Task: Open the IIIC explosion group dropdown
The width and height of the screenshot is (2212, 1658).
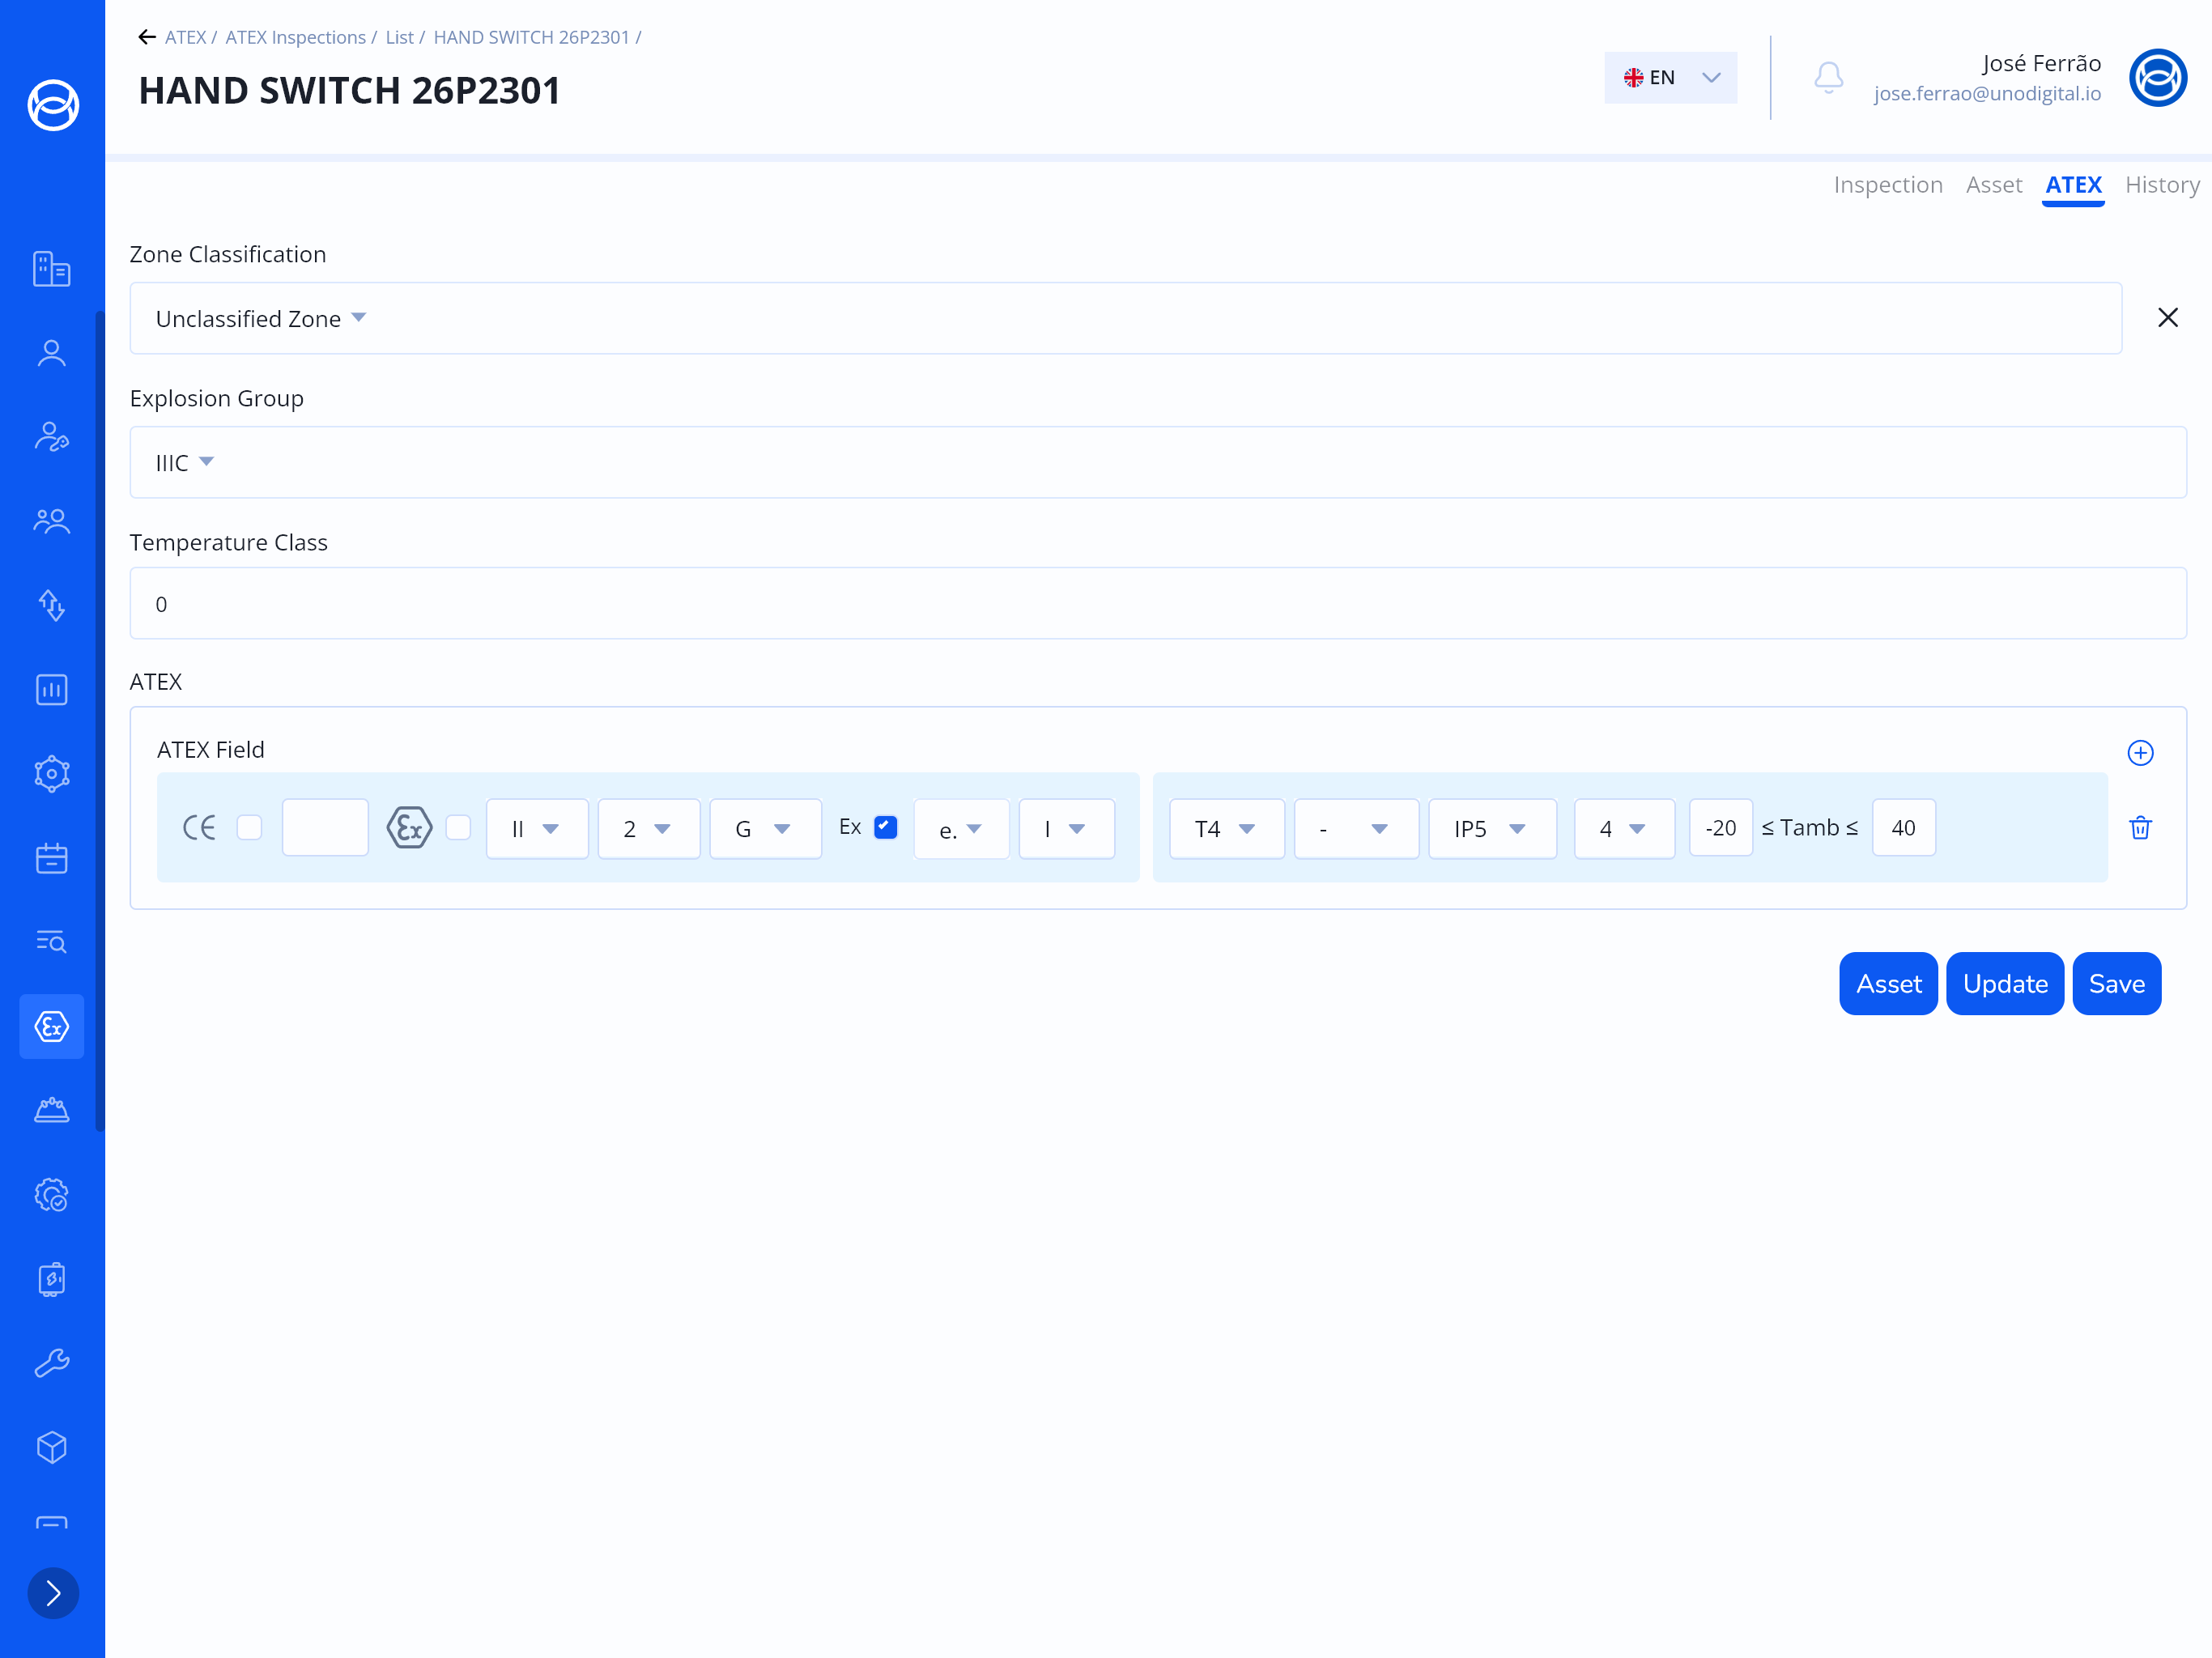Action: pos(185,463)
